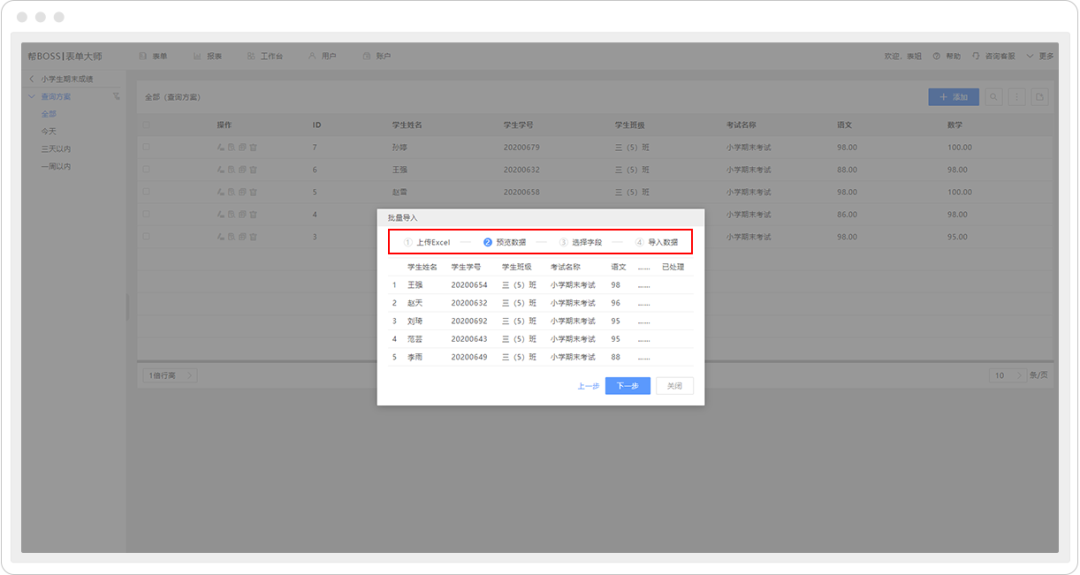Collapse the 查询方案 tree section

point(32,97)
